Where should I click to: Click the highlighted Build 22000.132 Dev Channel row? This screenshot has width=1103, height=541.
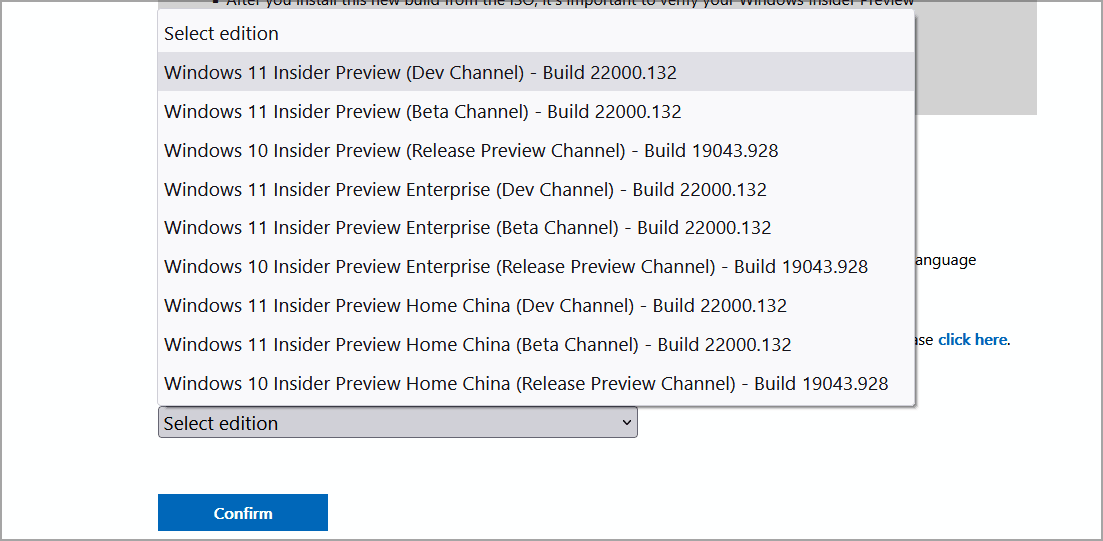click(610, 73)
